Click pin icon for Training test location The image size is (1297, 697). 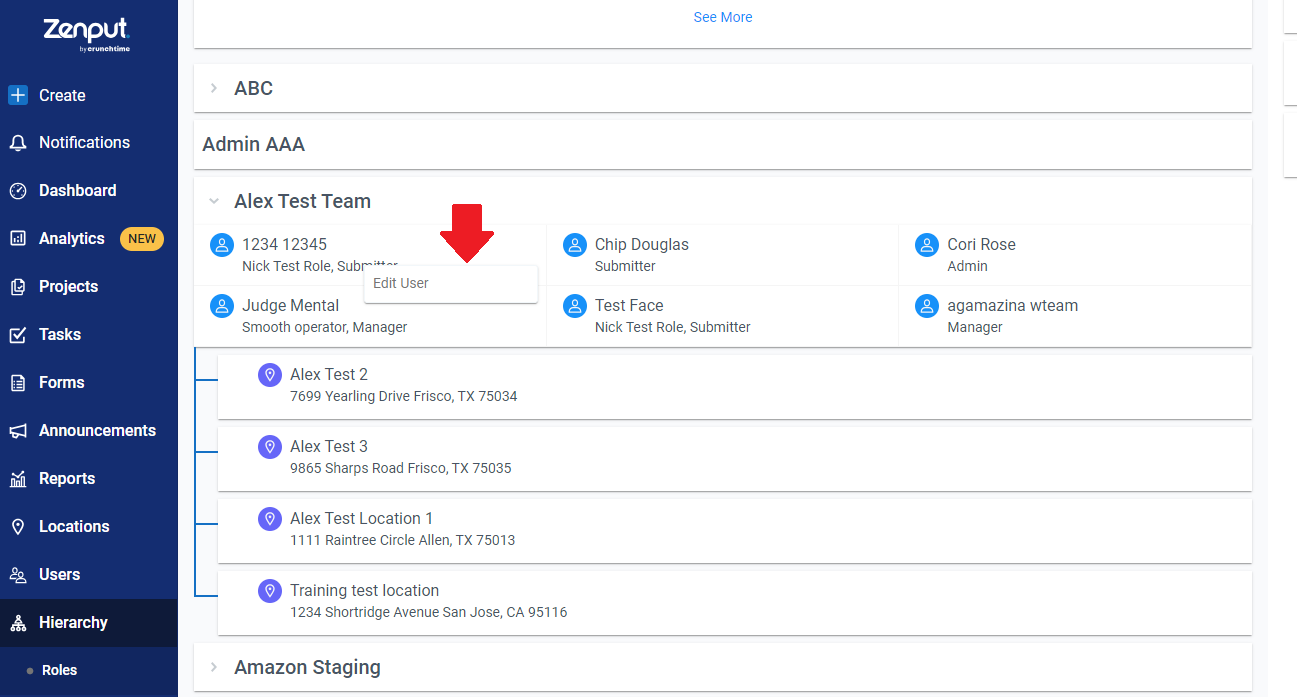270,591
